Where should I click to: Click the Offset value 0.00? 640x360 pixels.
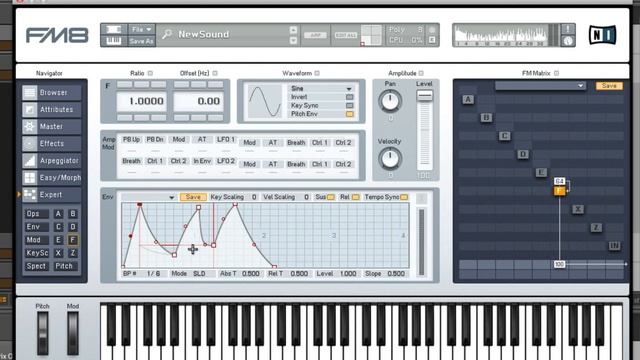pyautogui.click(x=199, y=101)
